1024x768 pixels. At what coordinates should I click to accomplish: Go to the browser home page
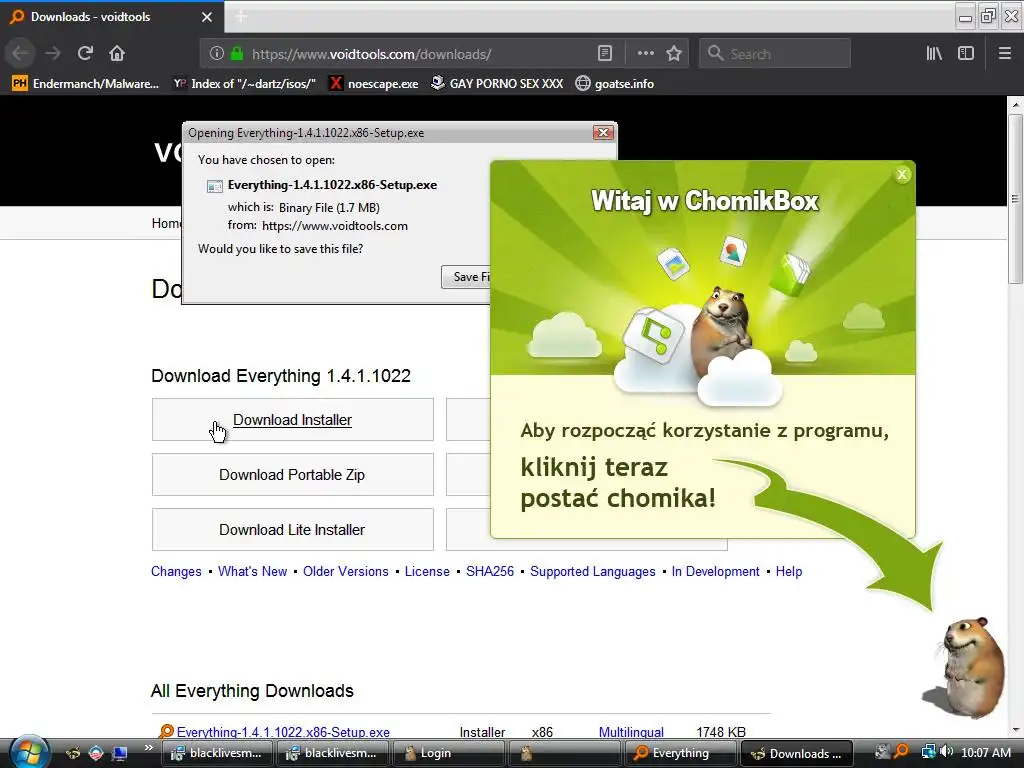point(117,54)
